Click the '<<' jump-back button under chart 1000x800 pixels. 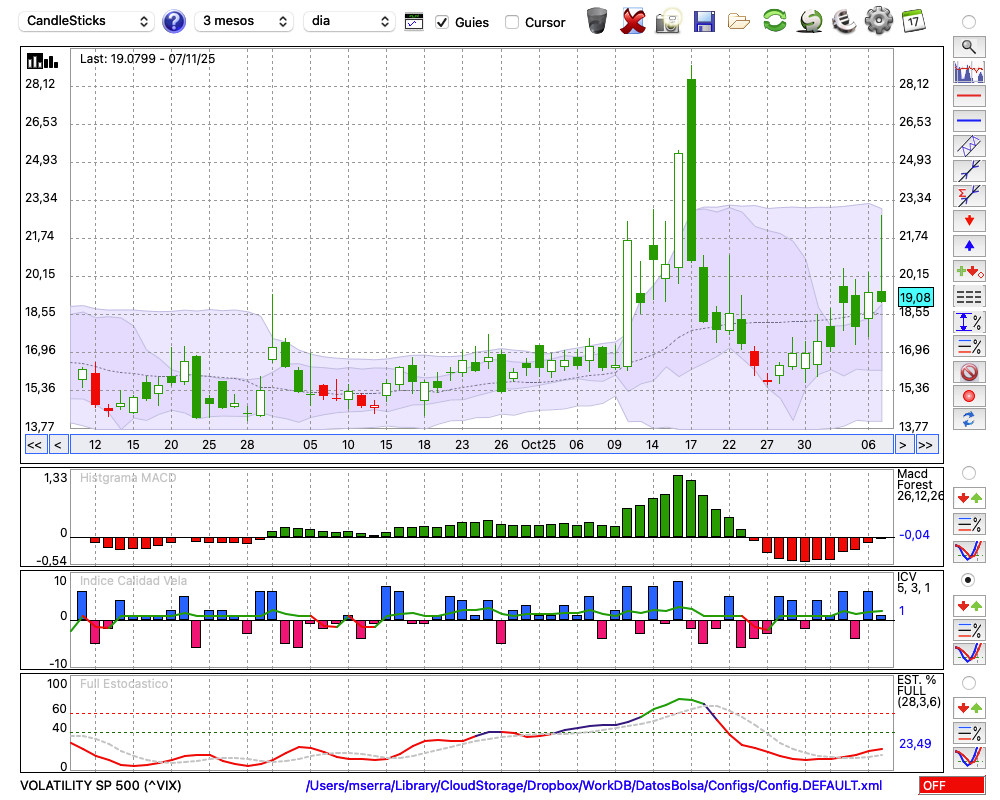pyautogui.click(x=34, y=445)
